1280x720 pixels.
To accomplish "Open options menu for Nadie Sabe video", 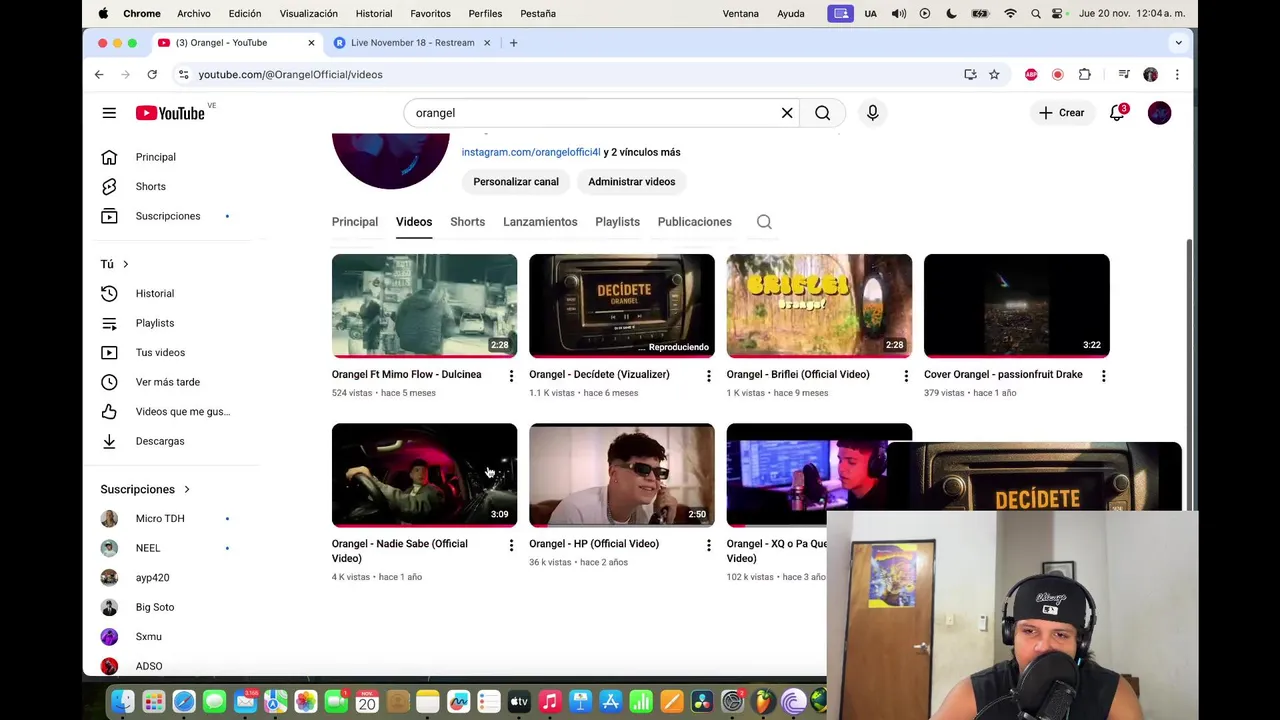I will coord(511,545).
